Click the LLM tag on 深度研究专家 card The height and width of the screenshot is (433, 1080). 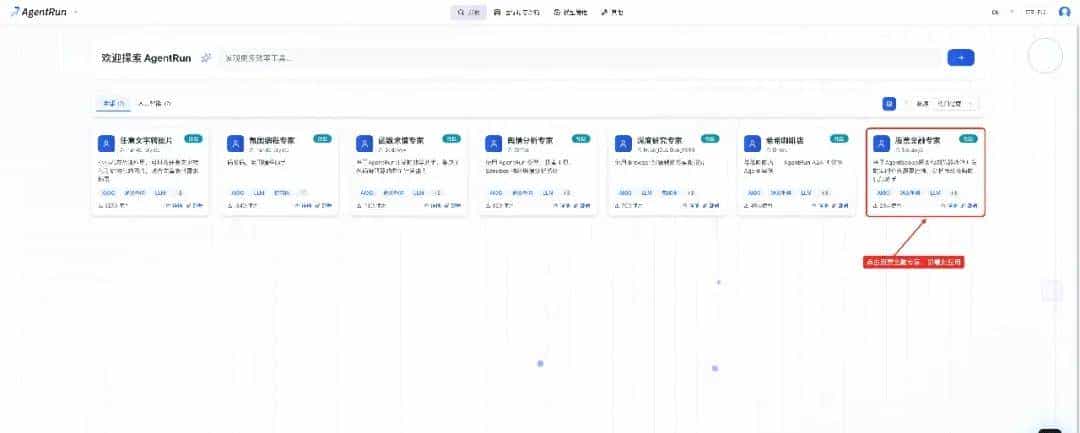tap(647, 193)
